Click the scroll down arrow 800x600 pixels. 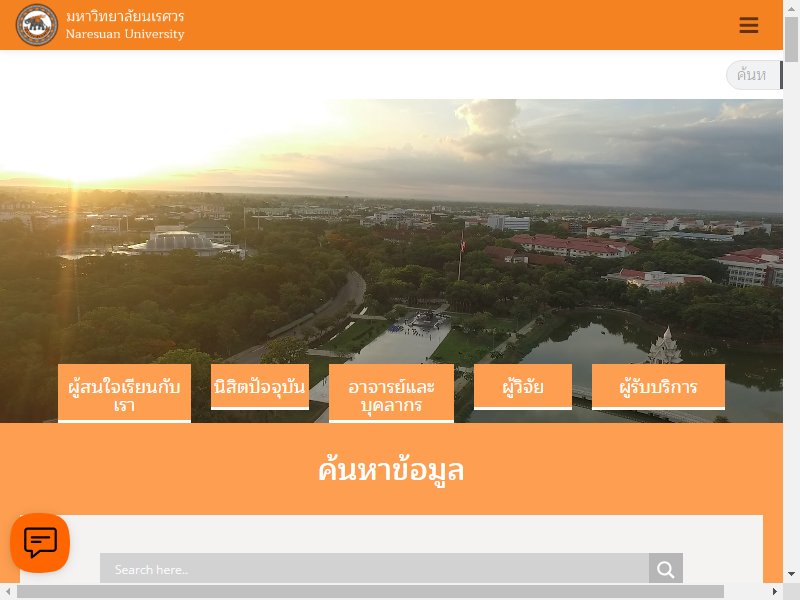point(791,574)
